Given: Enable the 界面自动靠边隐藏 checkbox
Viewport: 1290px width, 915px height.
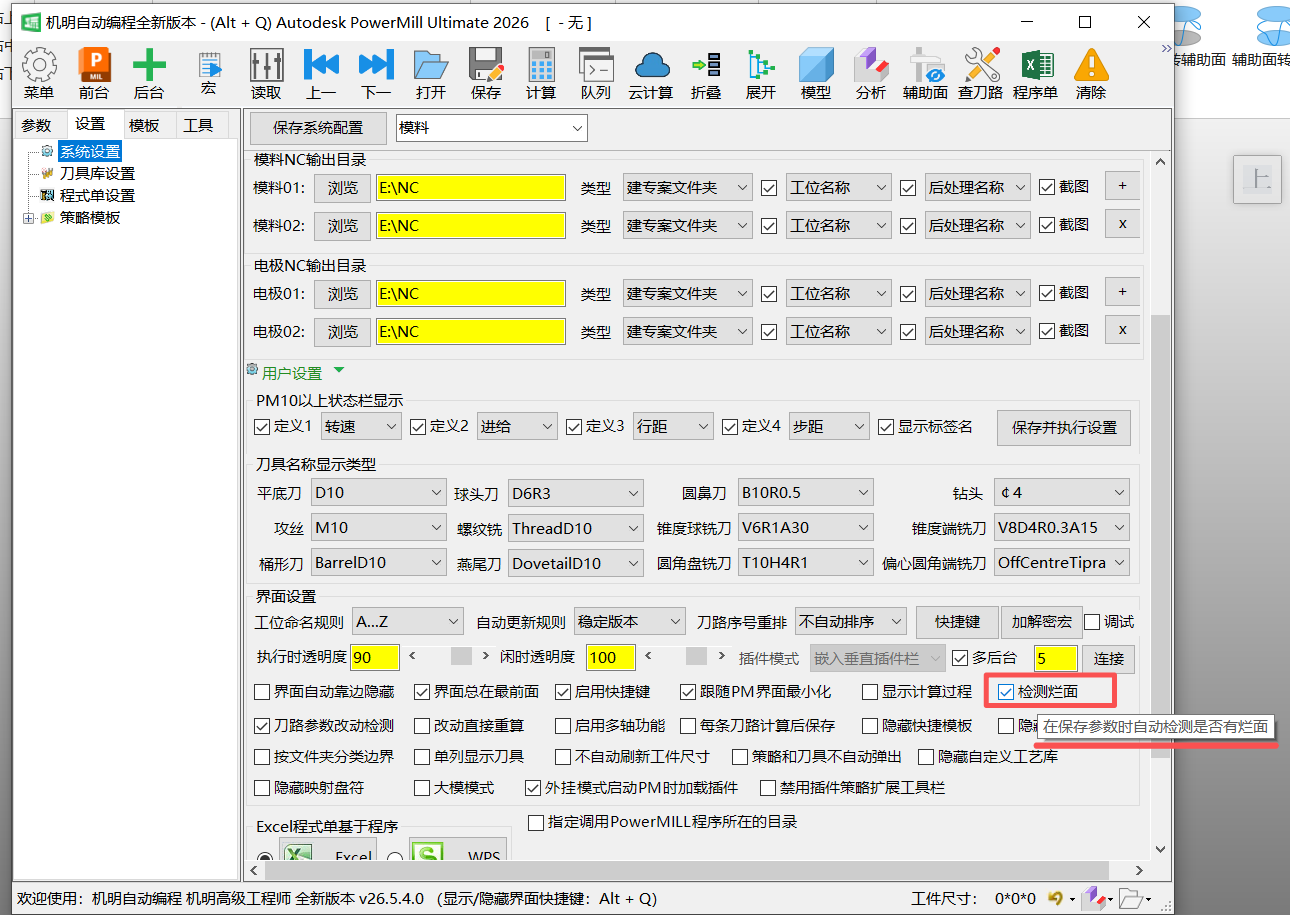Looking at the screenshot, I should pos(263,692).
